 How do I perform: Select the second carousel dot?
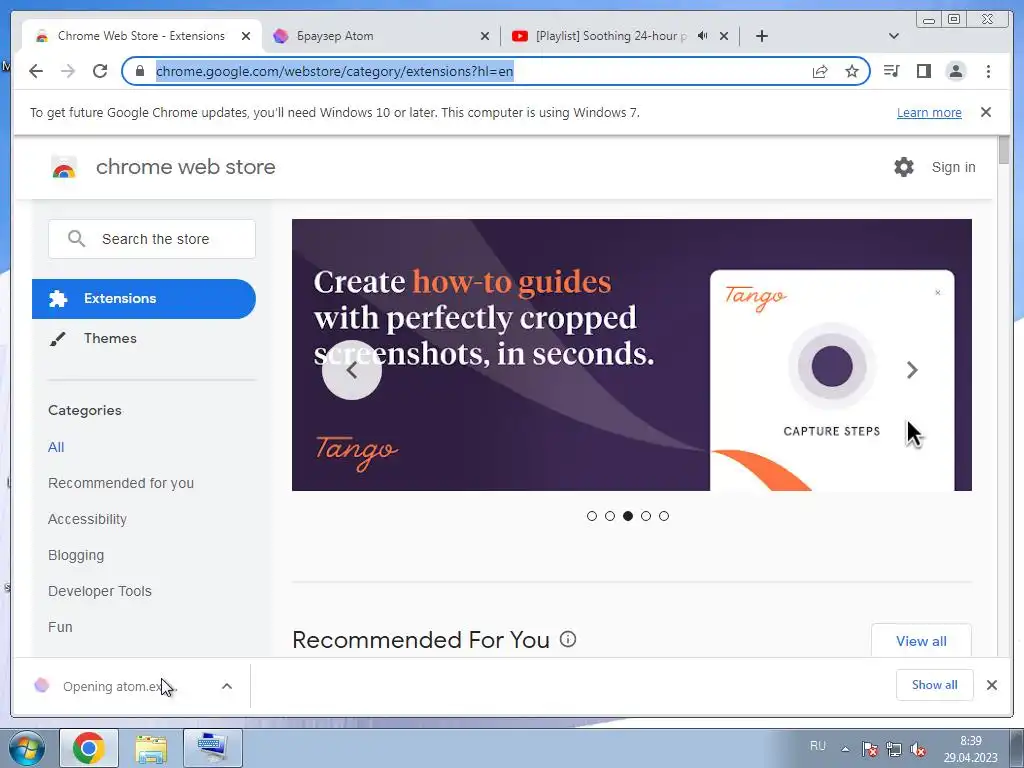610,516
